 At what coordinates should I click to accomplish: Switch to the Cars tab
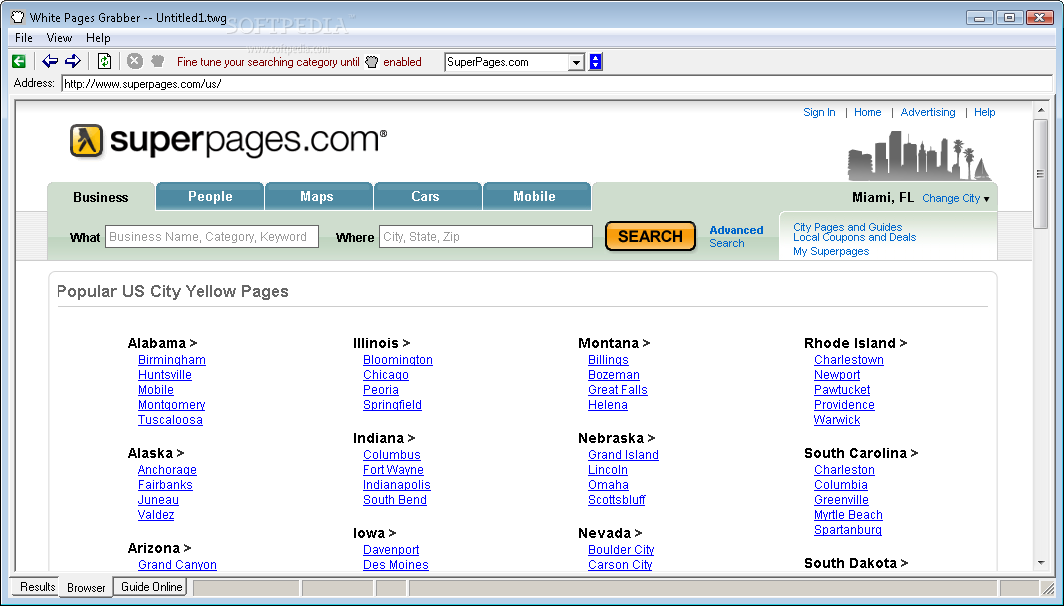click(x=428, y=196)
